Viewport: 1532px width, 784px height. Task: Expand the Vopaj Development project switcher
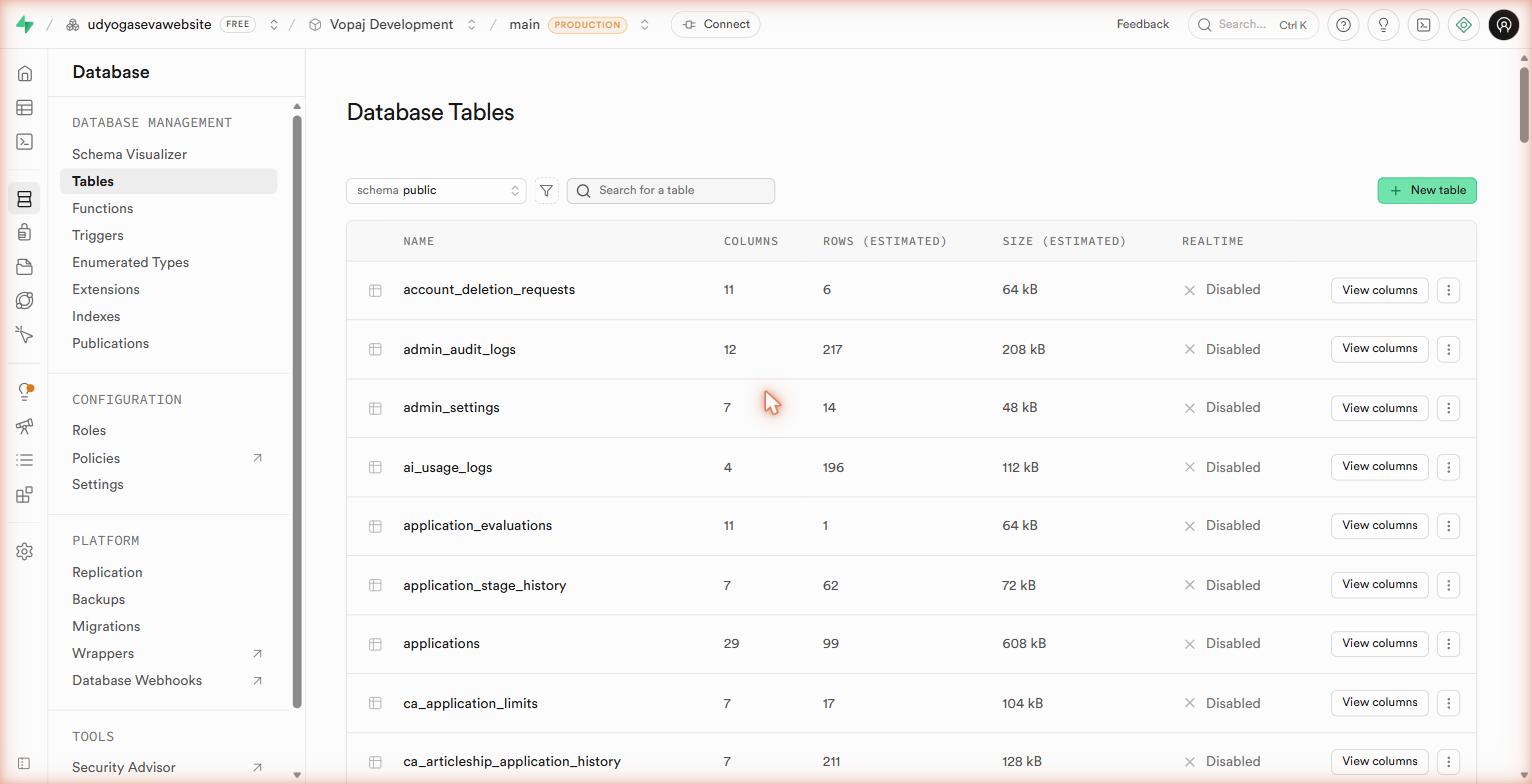(471, 24)
